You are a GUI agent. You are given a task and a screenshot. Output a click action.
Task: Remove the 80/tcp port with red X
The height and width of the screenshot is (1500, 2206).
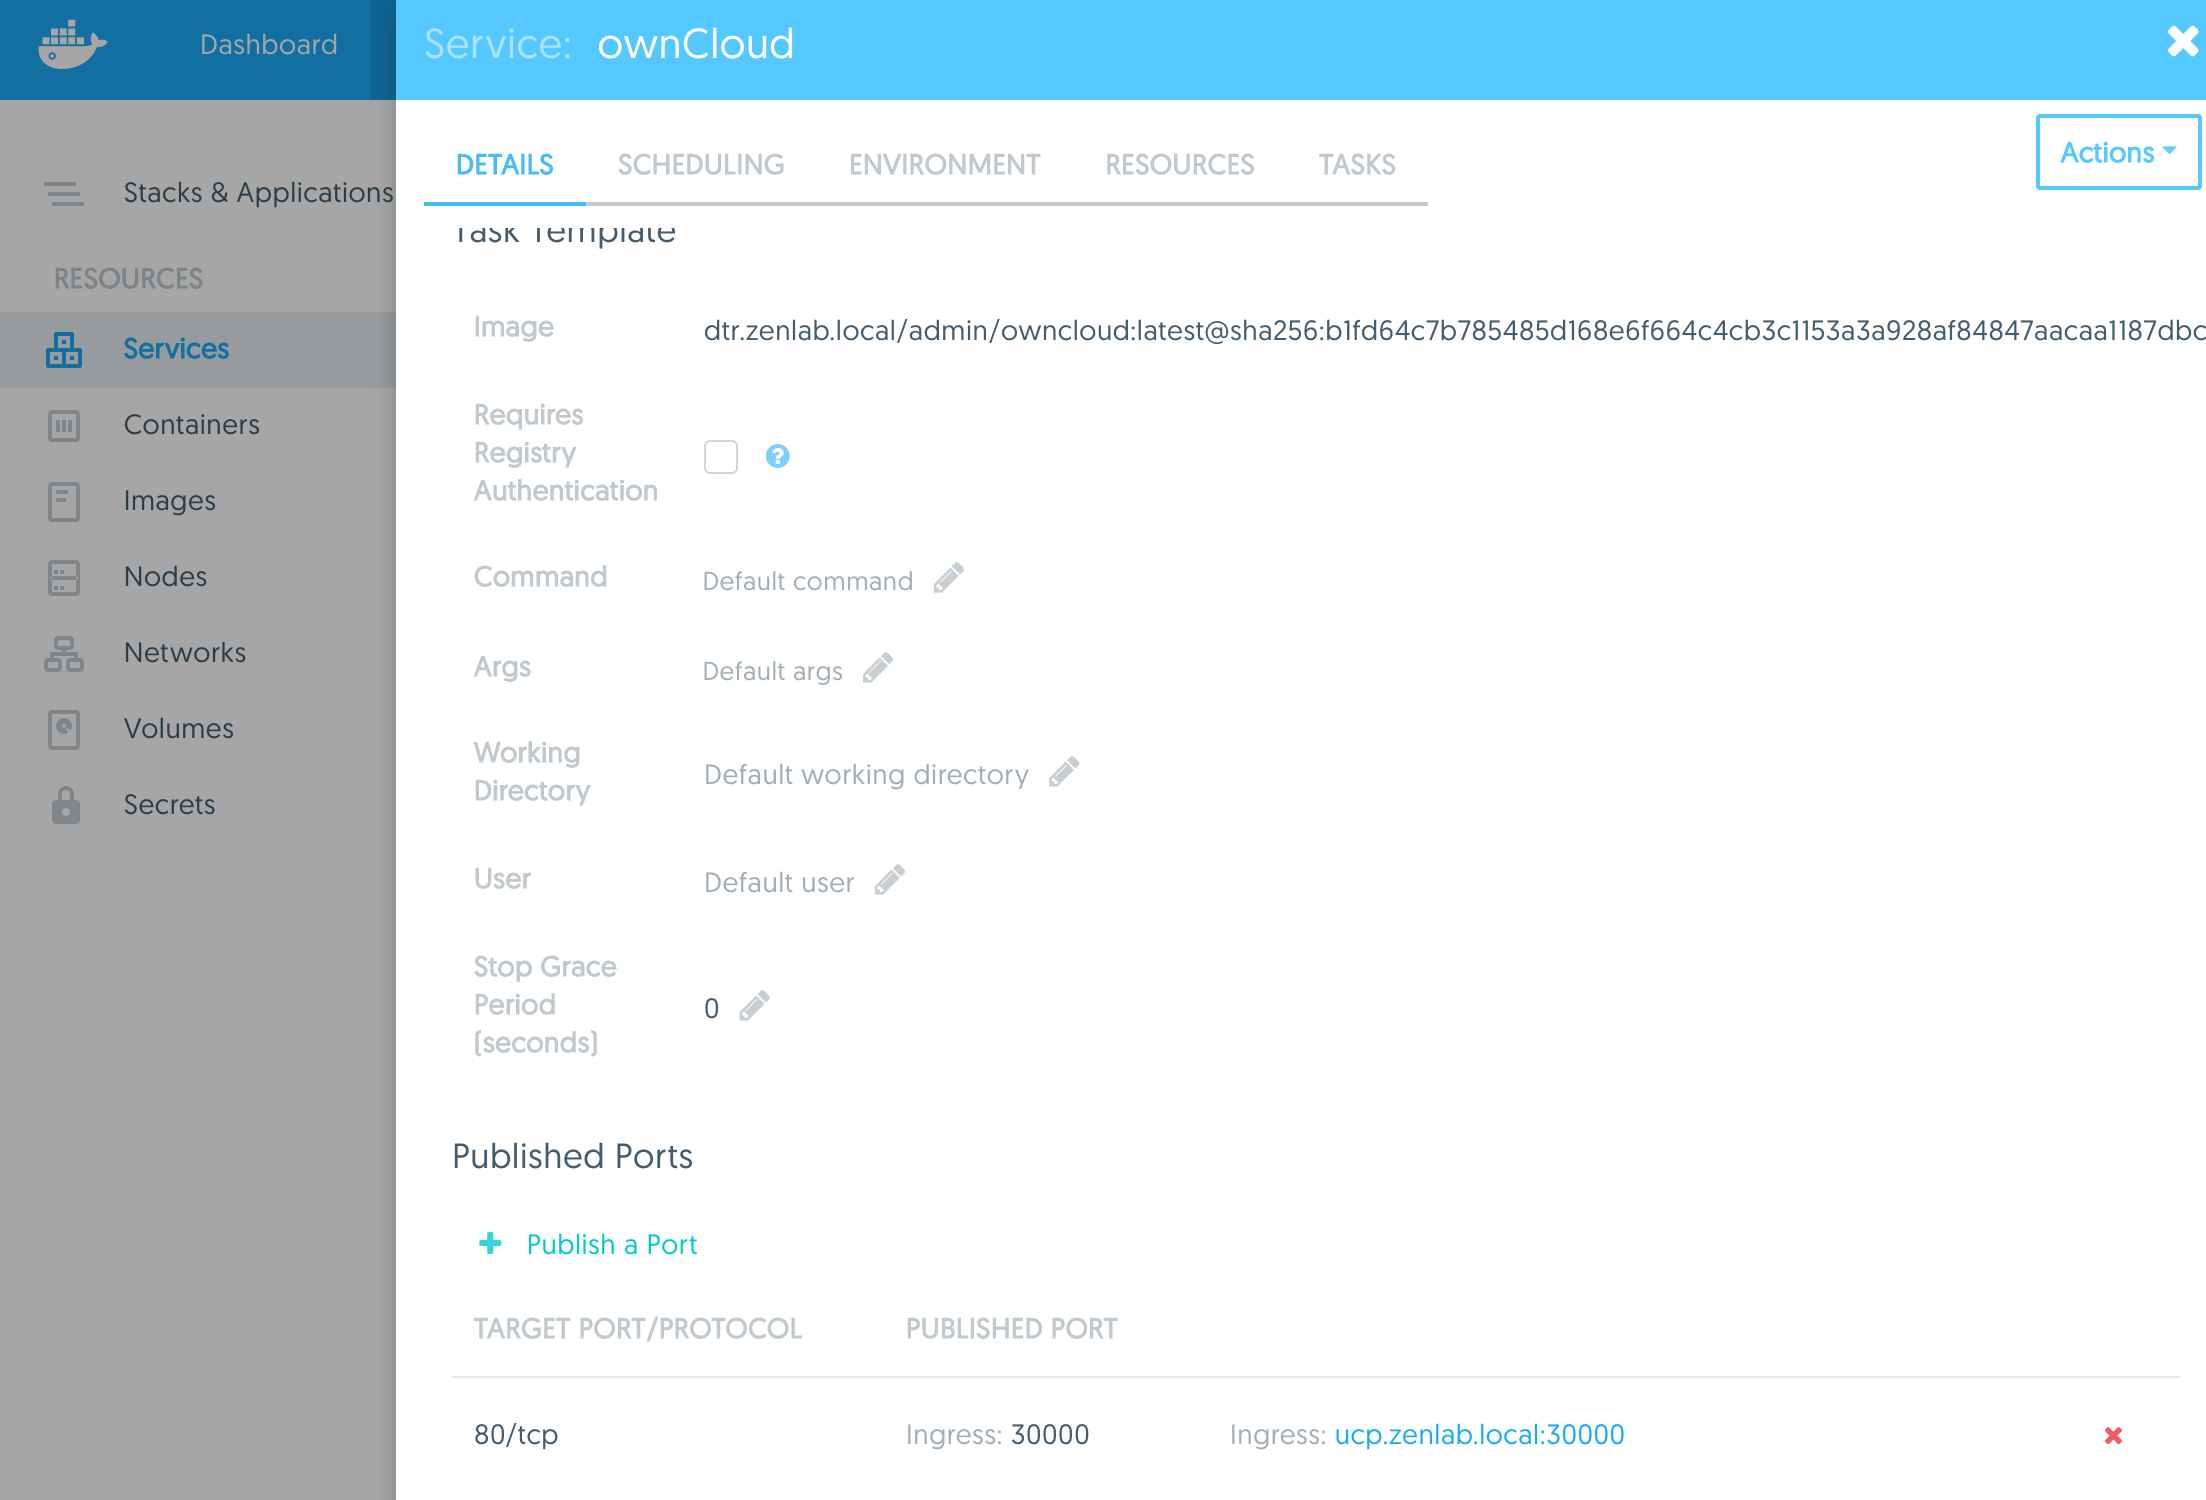2113,1435
